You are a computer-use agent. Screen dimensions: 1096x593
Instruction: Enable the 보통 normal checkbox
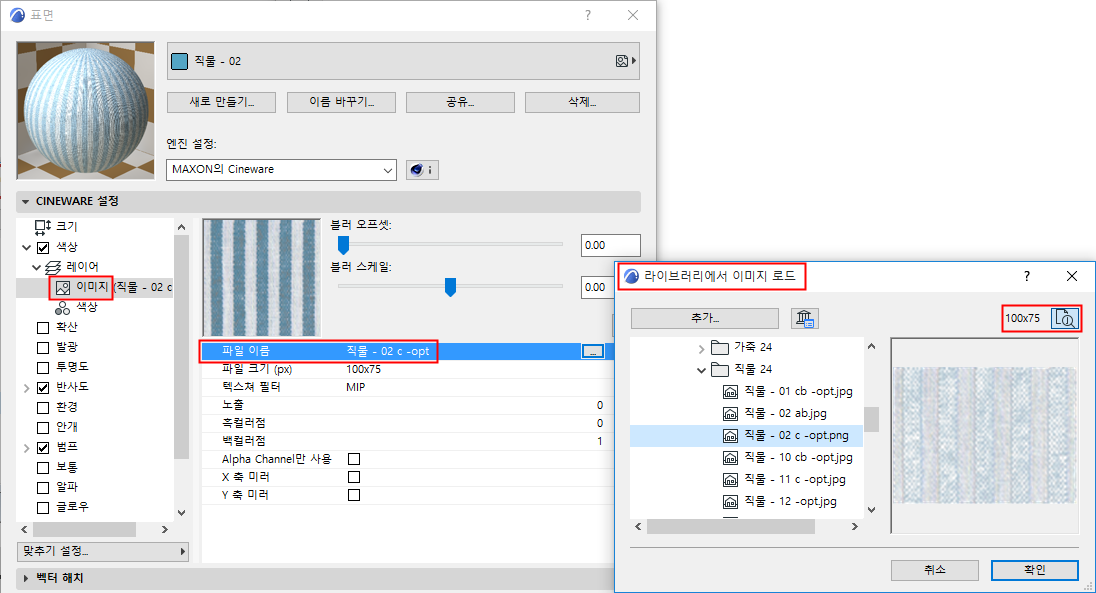[x=43, y=467]
